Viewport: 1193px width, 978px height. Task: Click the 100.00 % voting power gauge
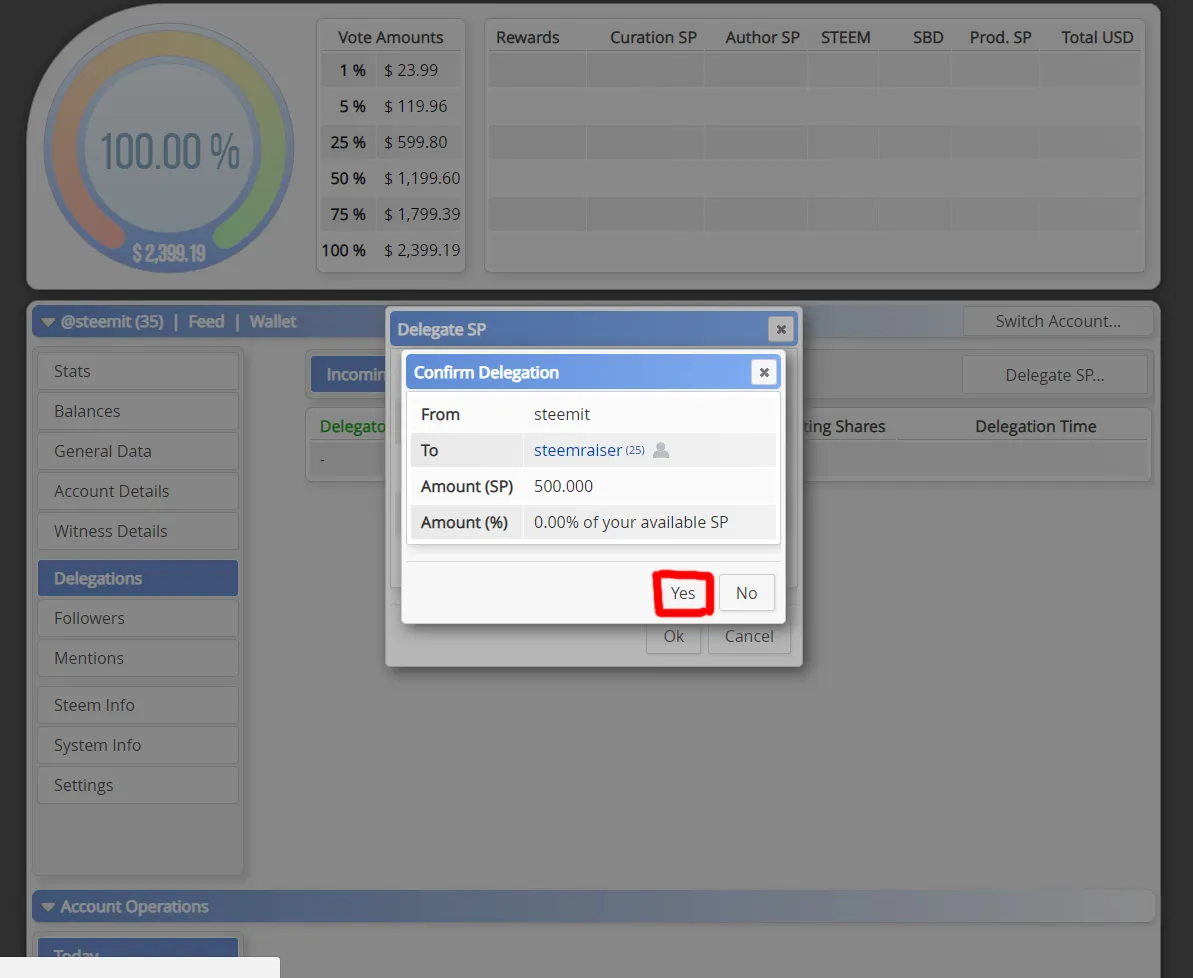click(169, 149)
